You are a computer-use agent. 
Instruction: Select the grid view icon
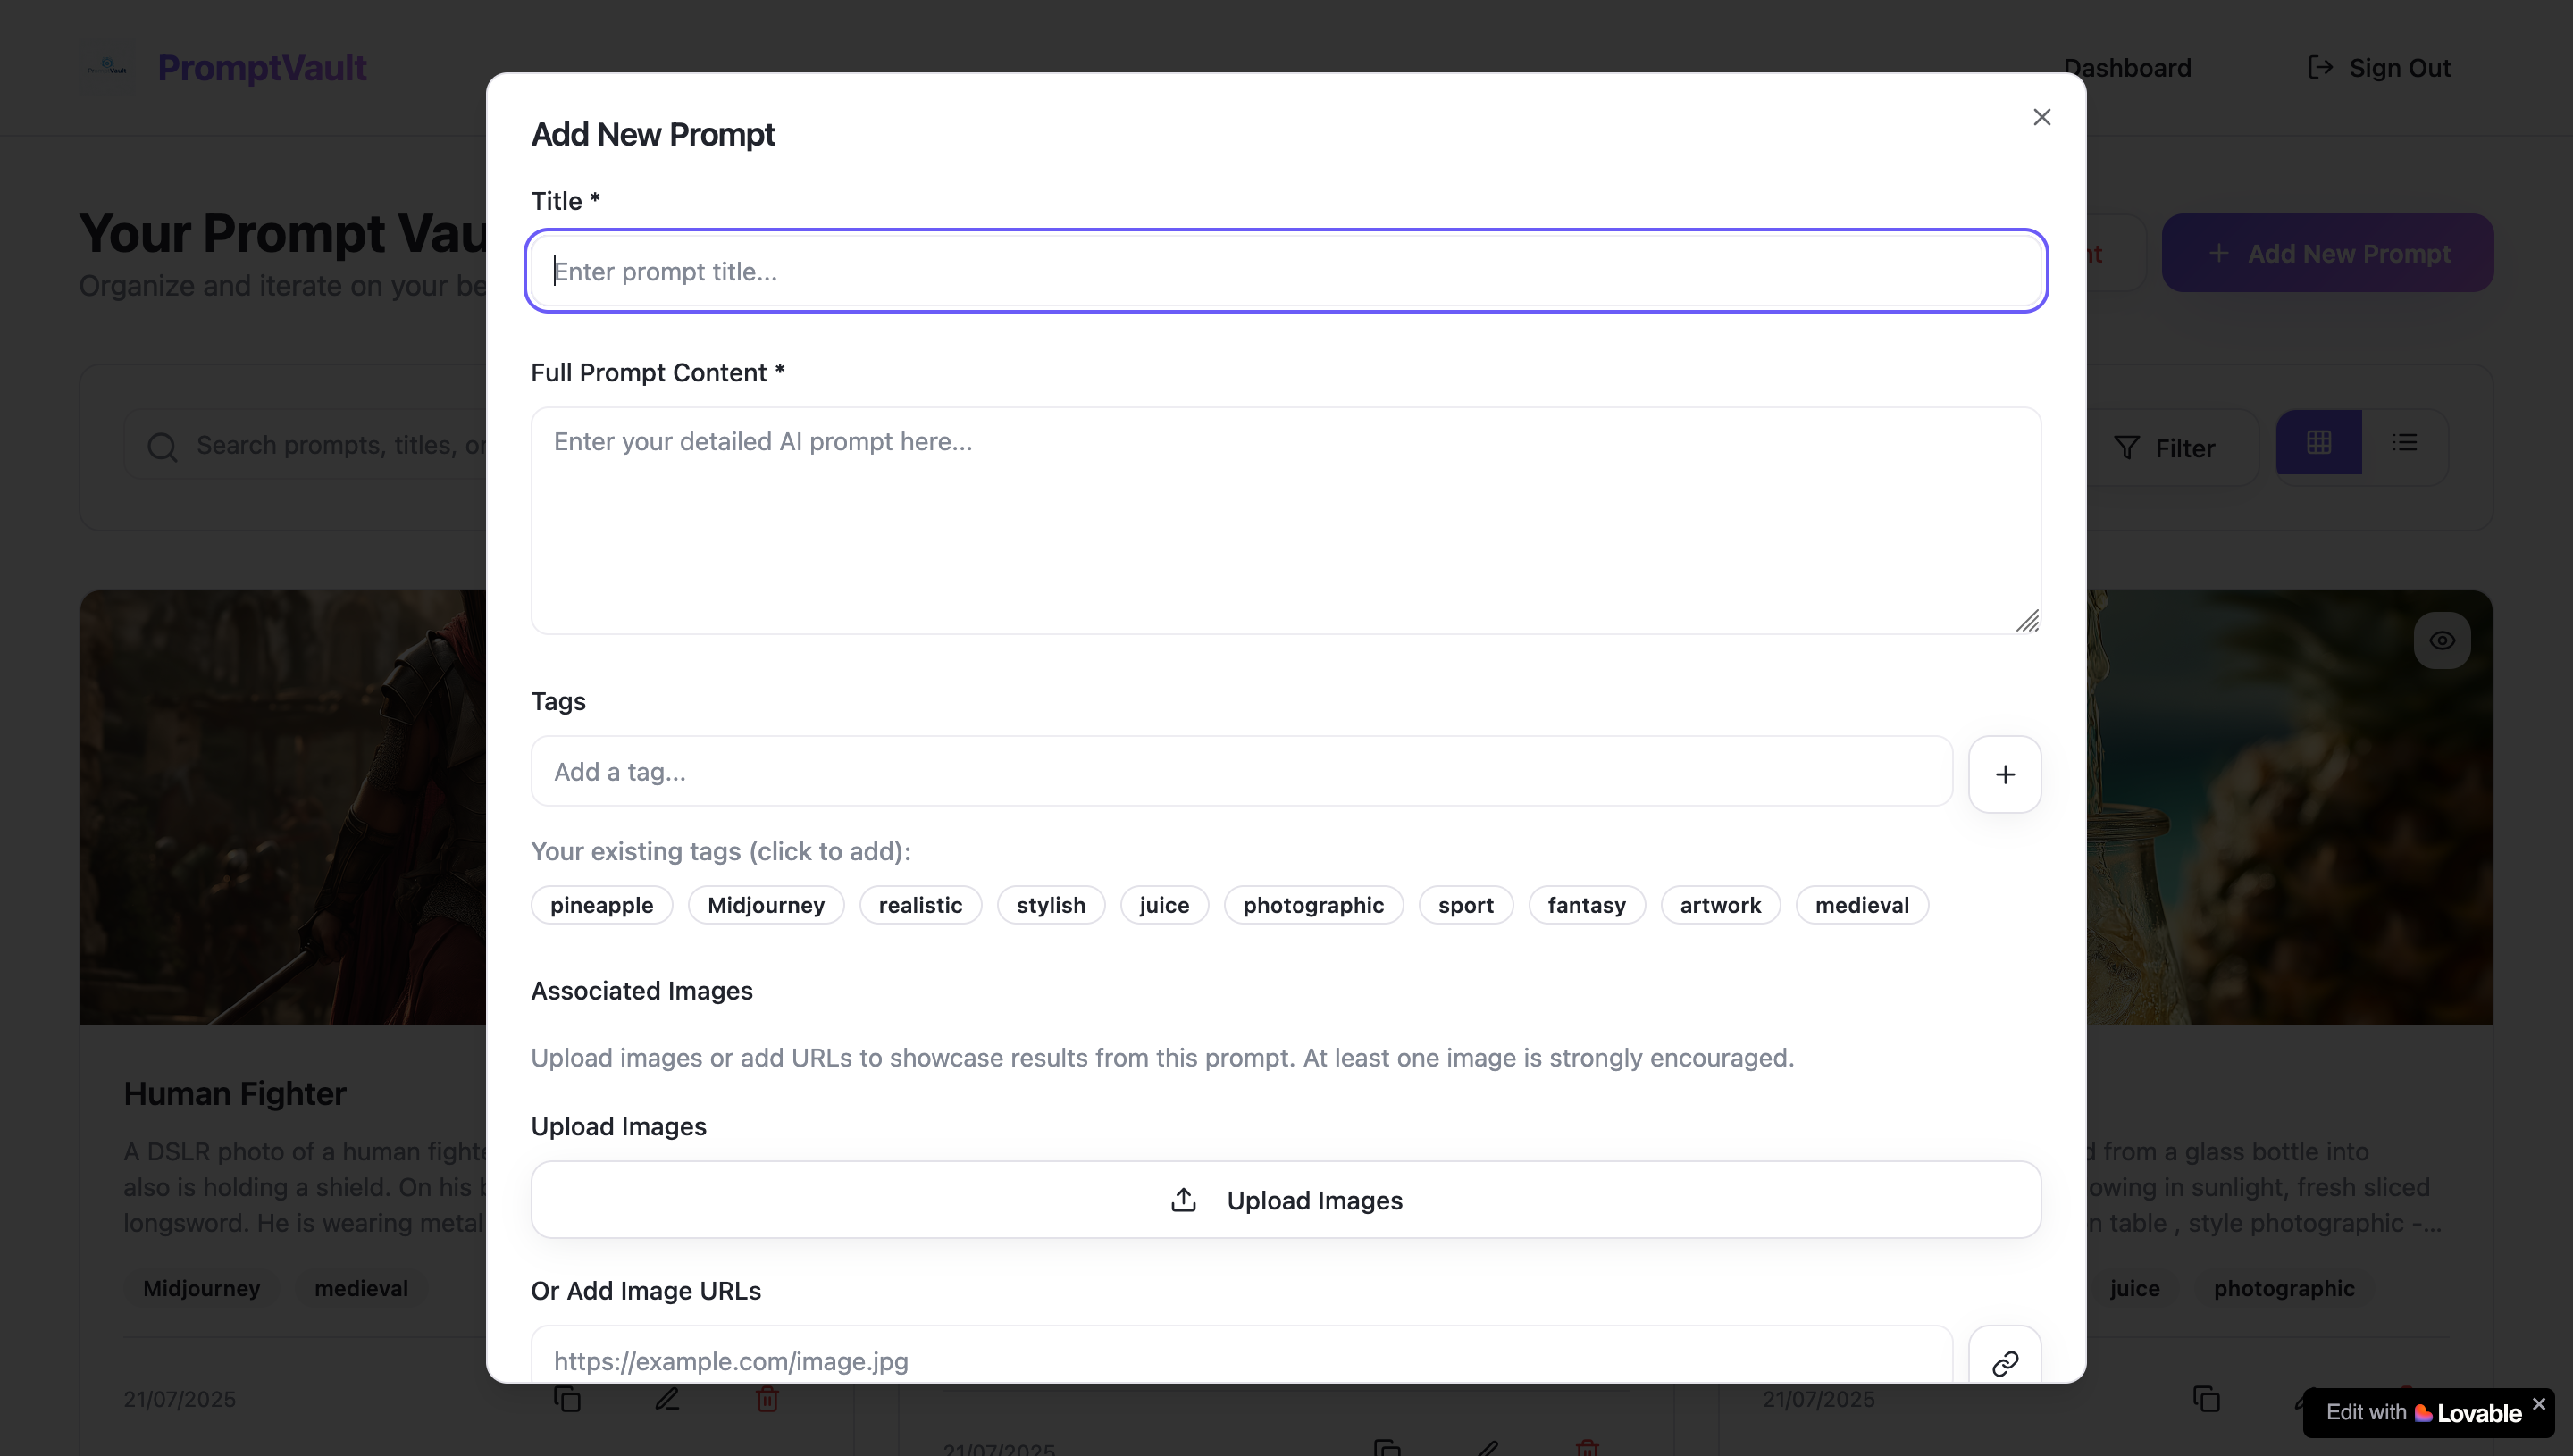pos(2318,441)
